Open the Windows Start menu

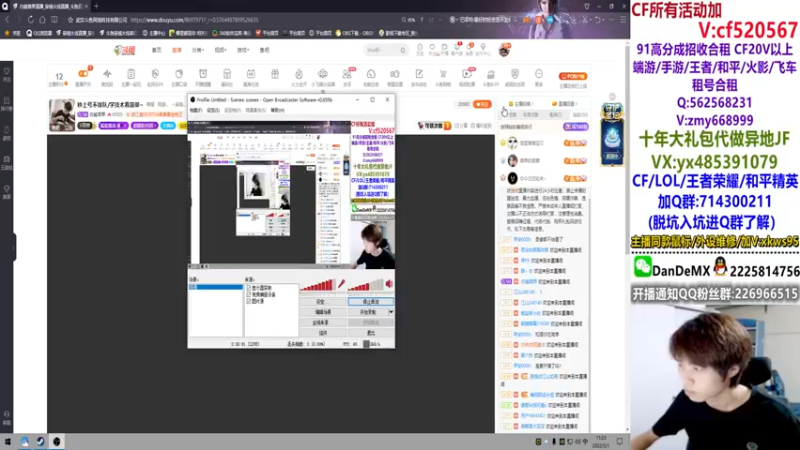pyautogui.click(x=8, y=441)
